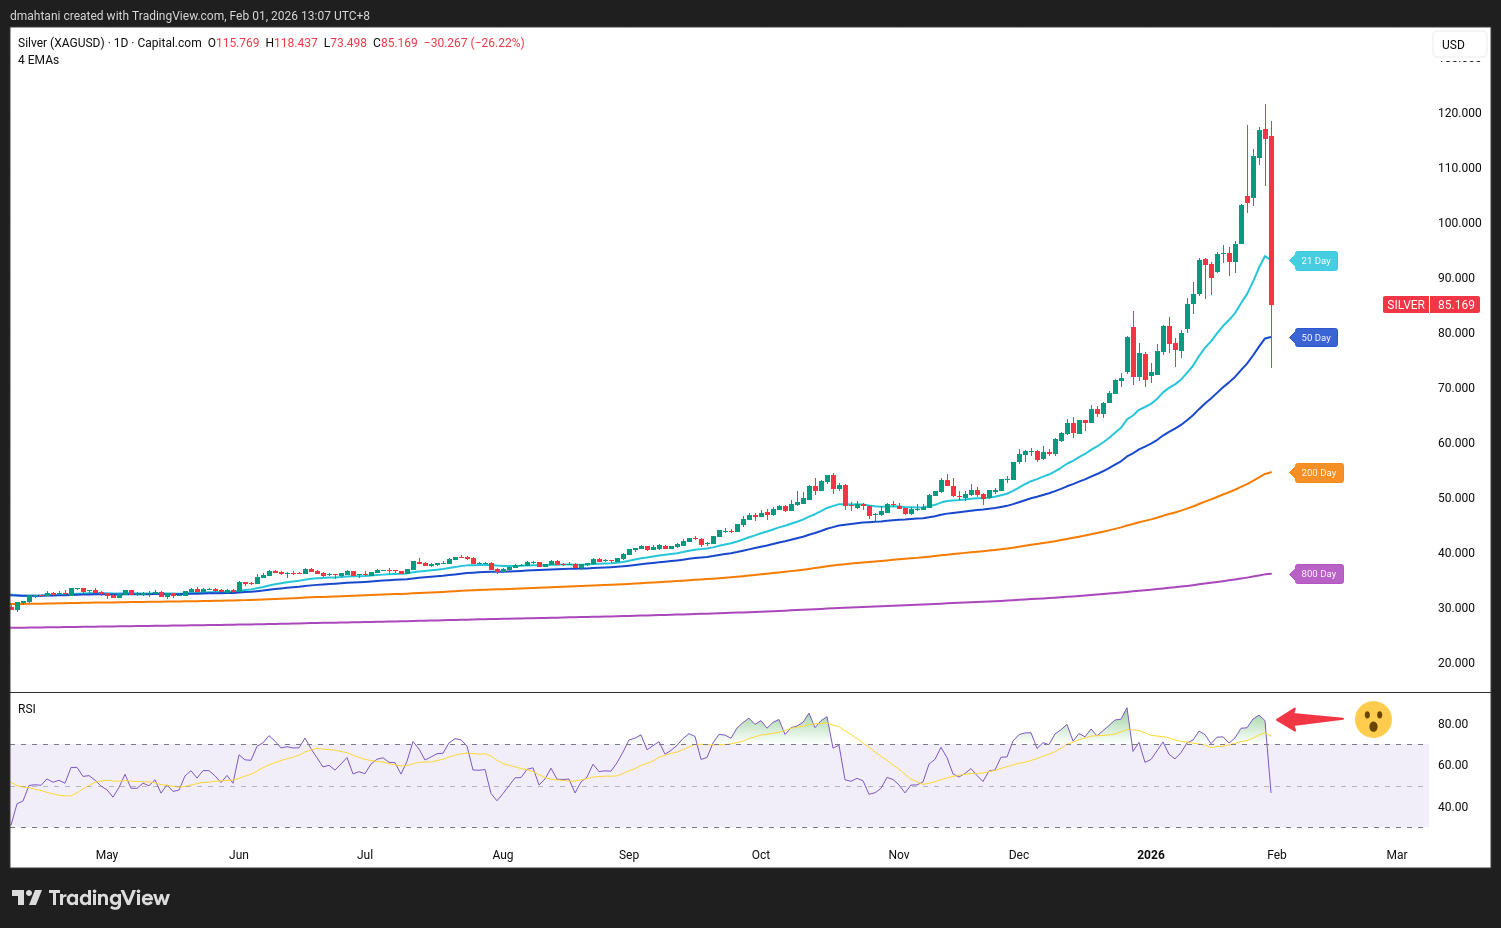Click the 4 EMAs indicator legend
Viewport: 1501px width, 928px height.
coord(39,60)
